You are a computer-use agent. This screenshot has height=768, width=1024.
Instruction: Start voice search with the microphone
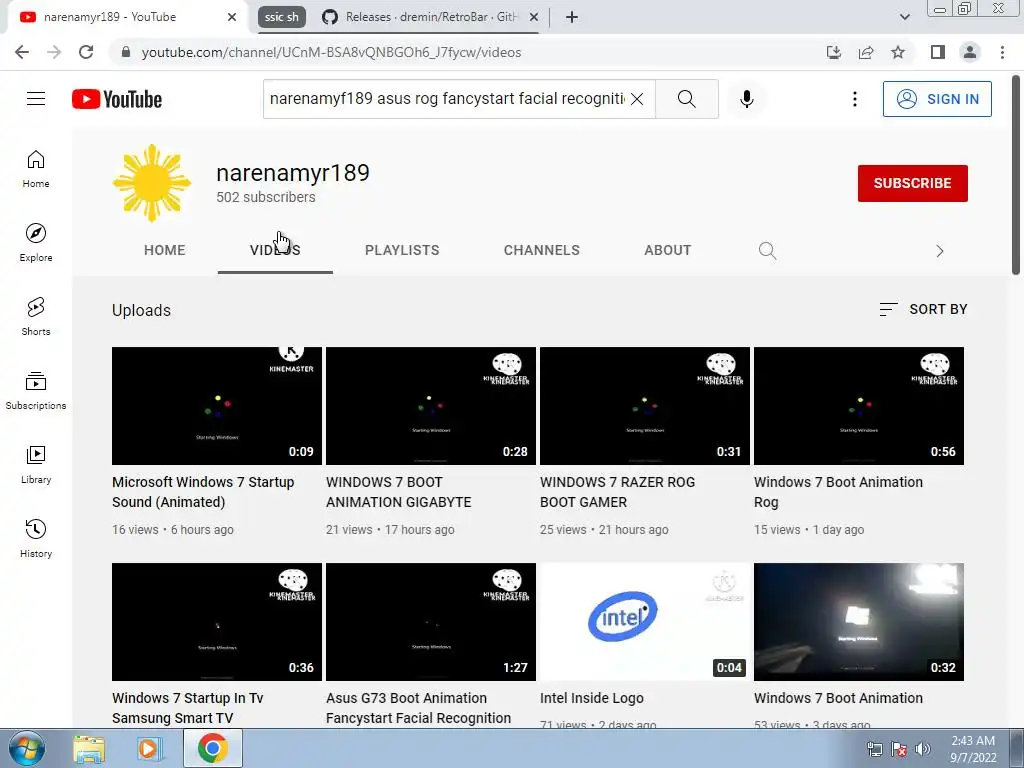point(746,99)
